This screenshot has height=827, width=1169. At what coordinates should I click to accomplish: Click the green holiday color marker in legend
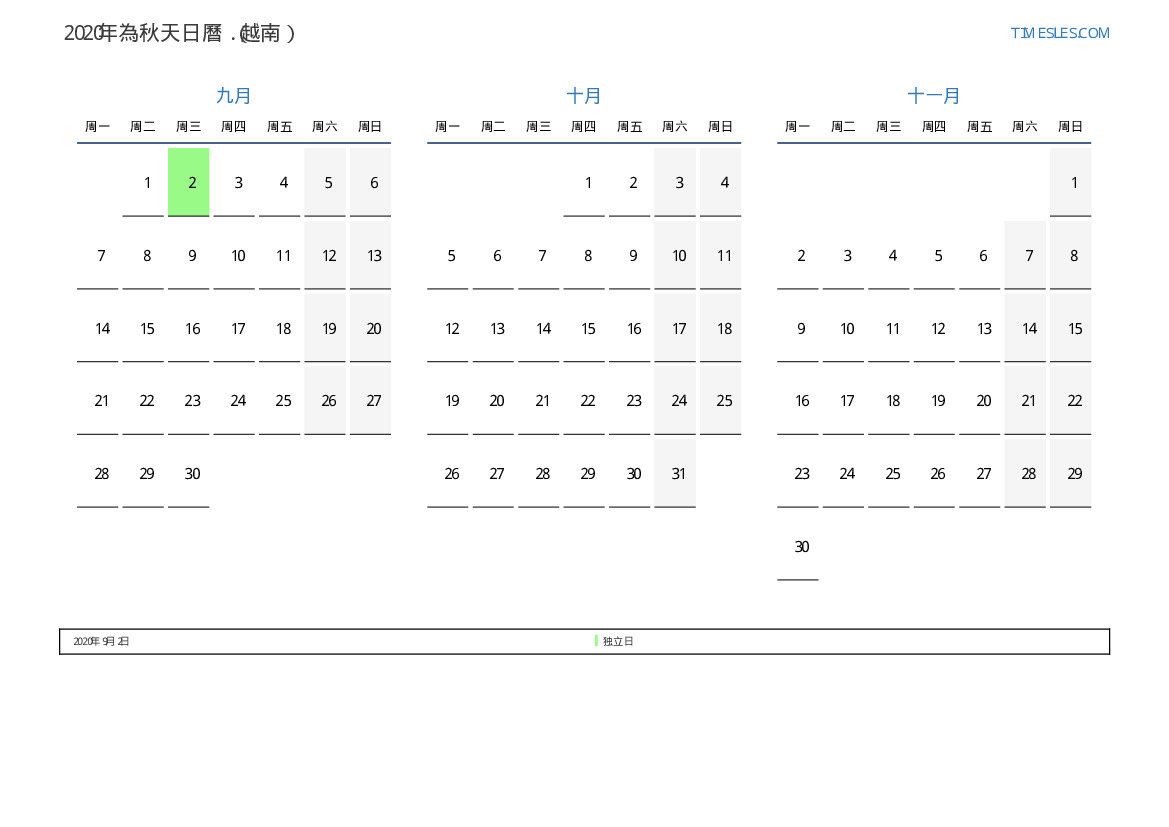(x=596, y=641)
